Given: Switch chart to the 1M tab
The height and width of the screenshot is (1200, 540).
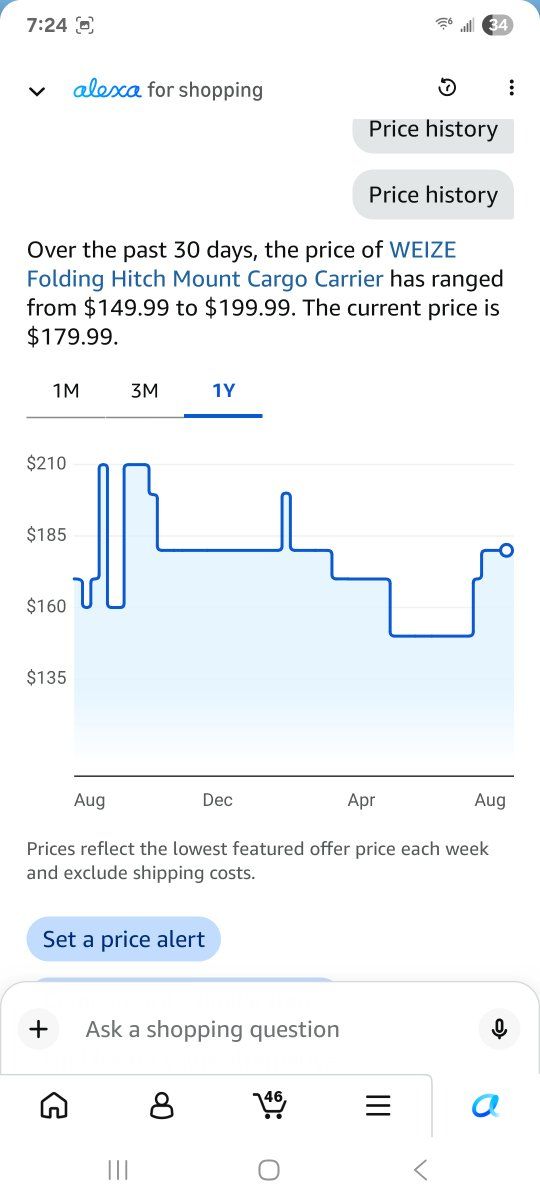Looking at the screenshot, I should point(65,391).
